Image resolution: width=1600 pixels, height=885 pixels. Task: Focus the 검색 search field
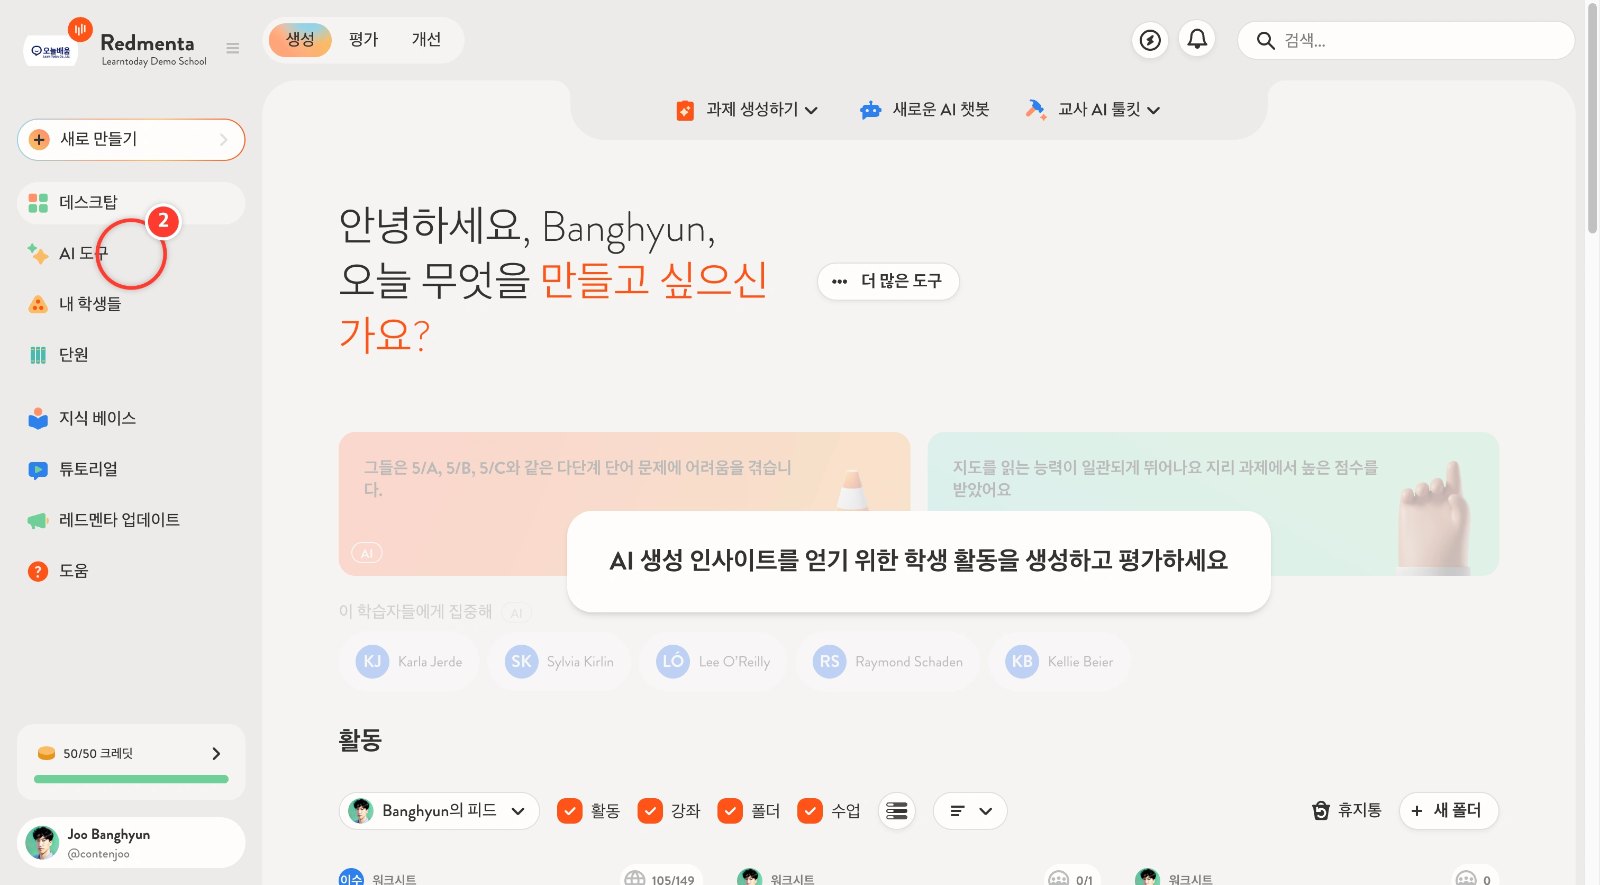(x=1406, y=40)
